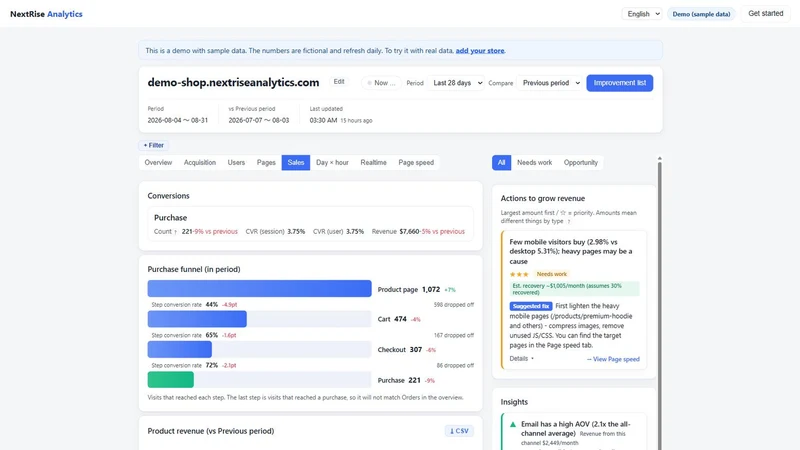
Task: Switch to the Page speed tab
Action: point(416,162)
